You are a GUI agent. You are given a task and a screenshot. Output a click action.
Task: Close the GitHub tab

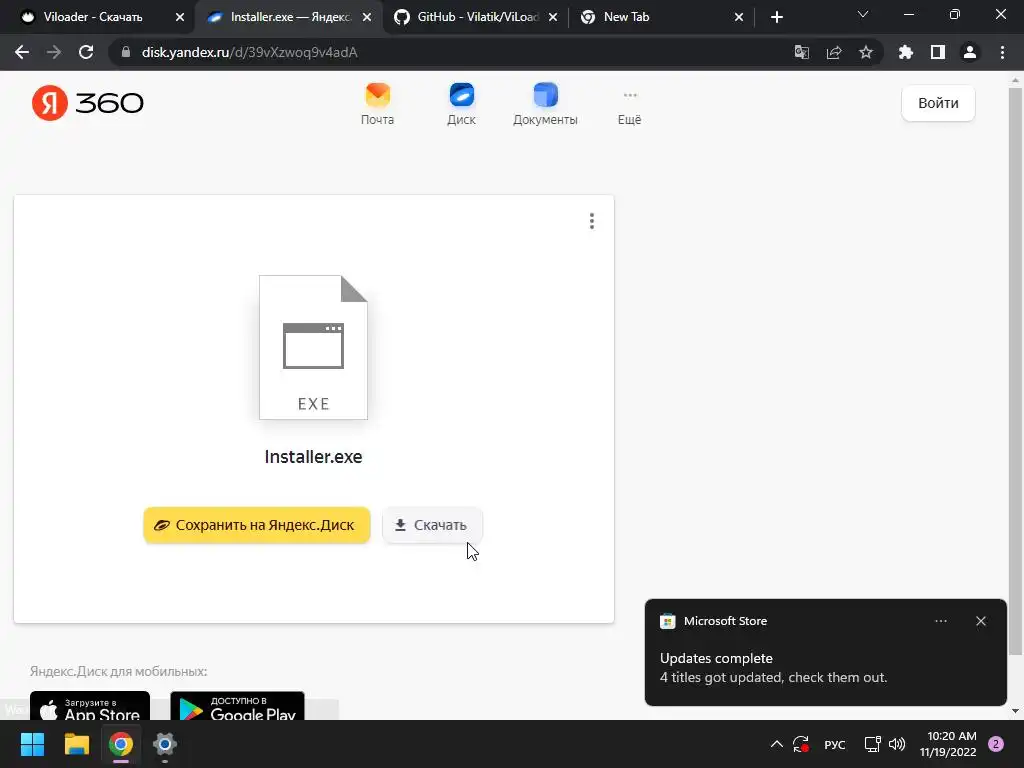click(x=553, y=17)
